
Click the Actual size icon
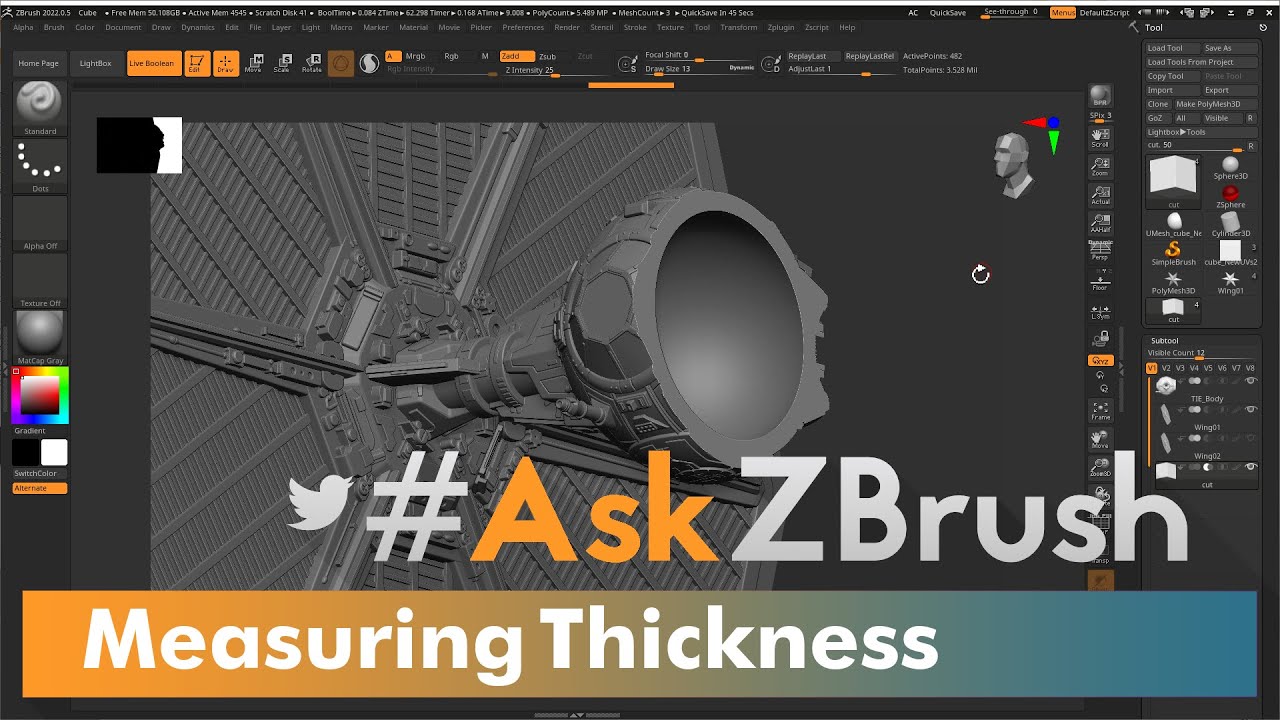click(x=1100, y=195)
